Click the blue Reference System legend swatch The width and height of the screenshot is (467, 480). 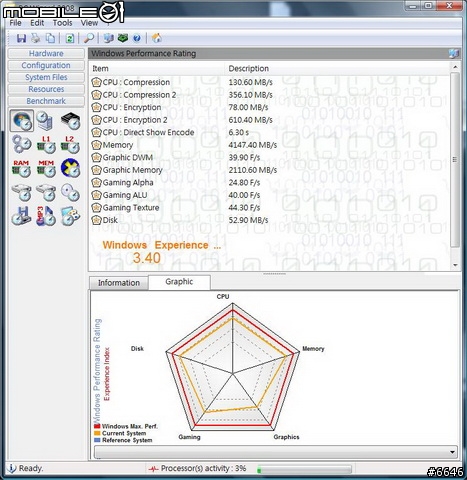pyautogui.click(x=97, y=440)
